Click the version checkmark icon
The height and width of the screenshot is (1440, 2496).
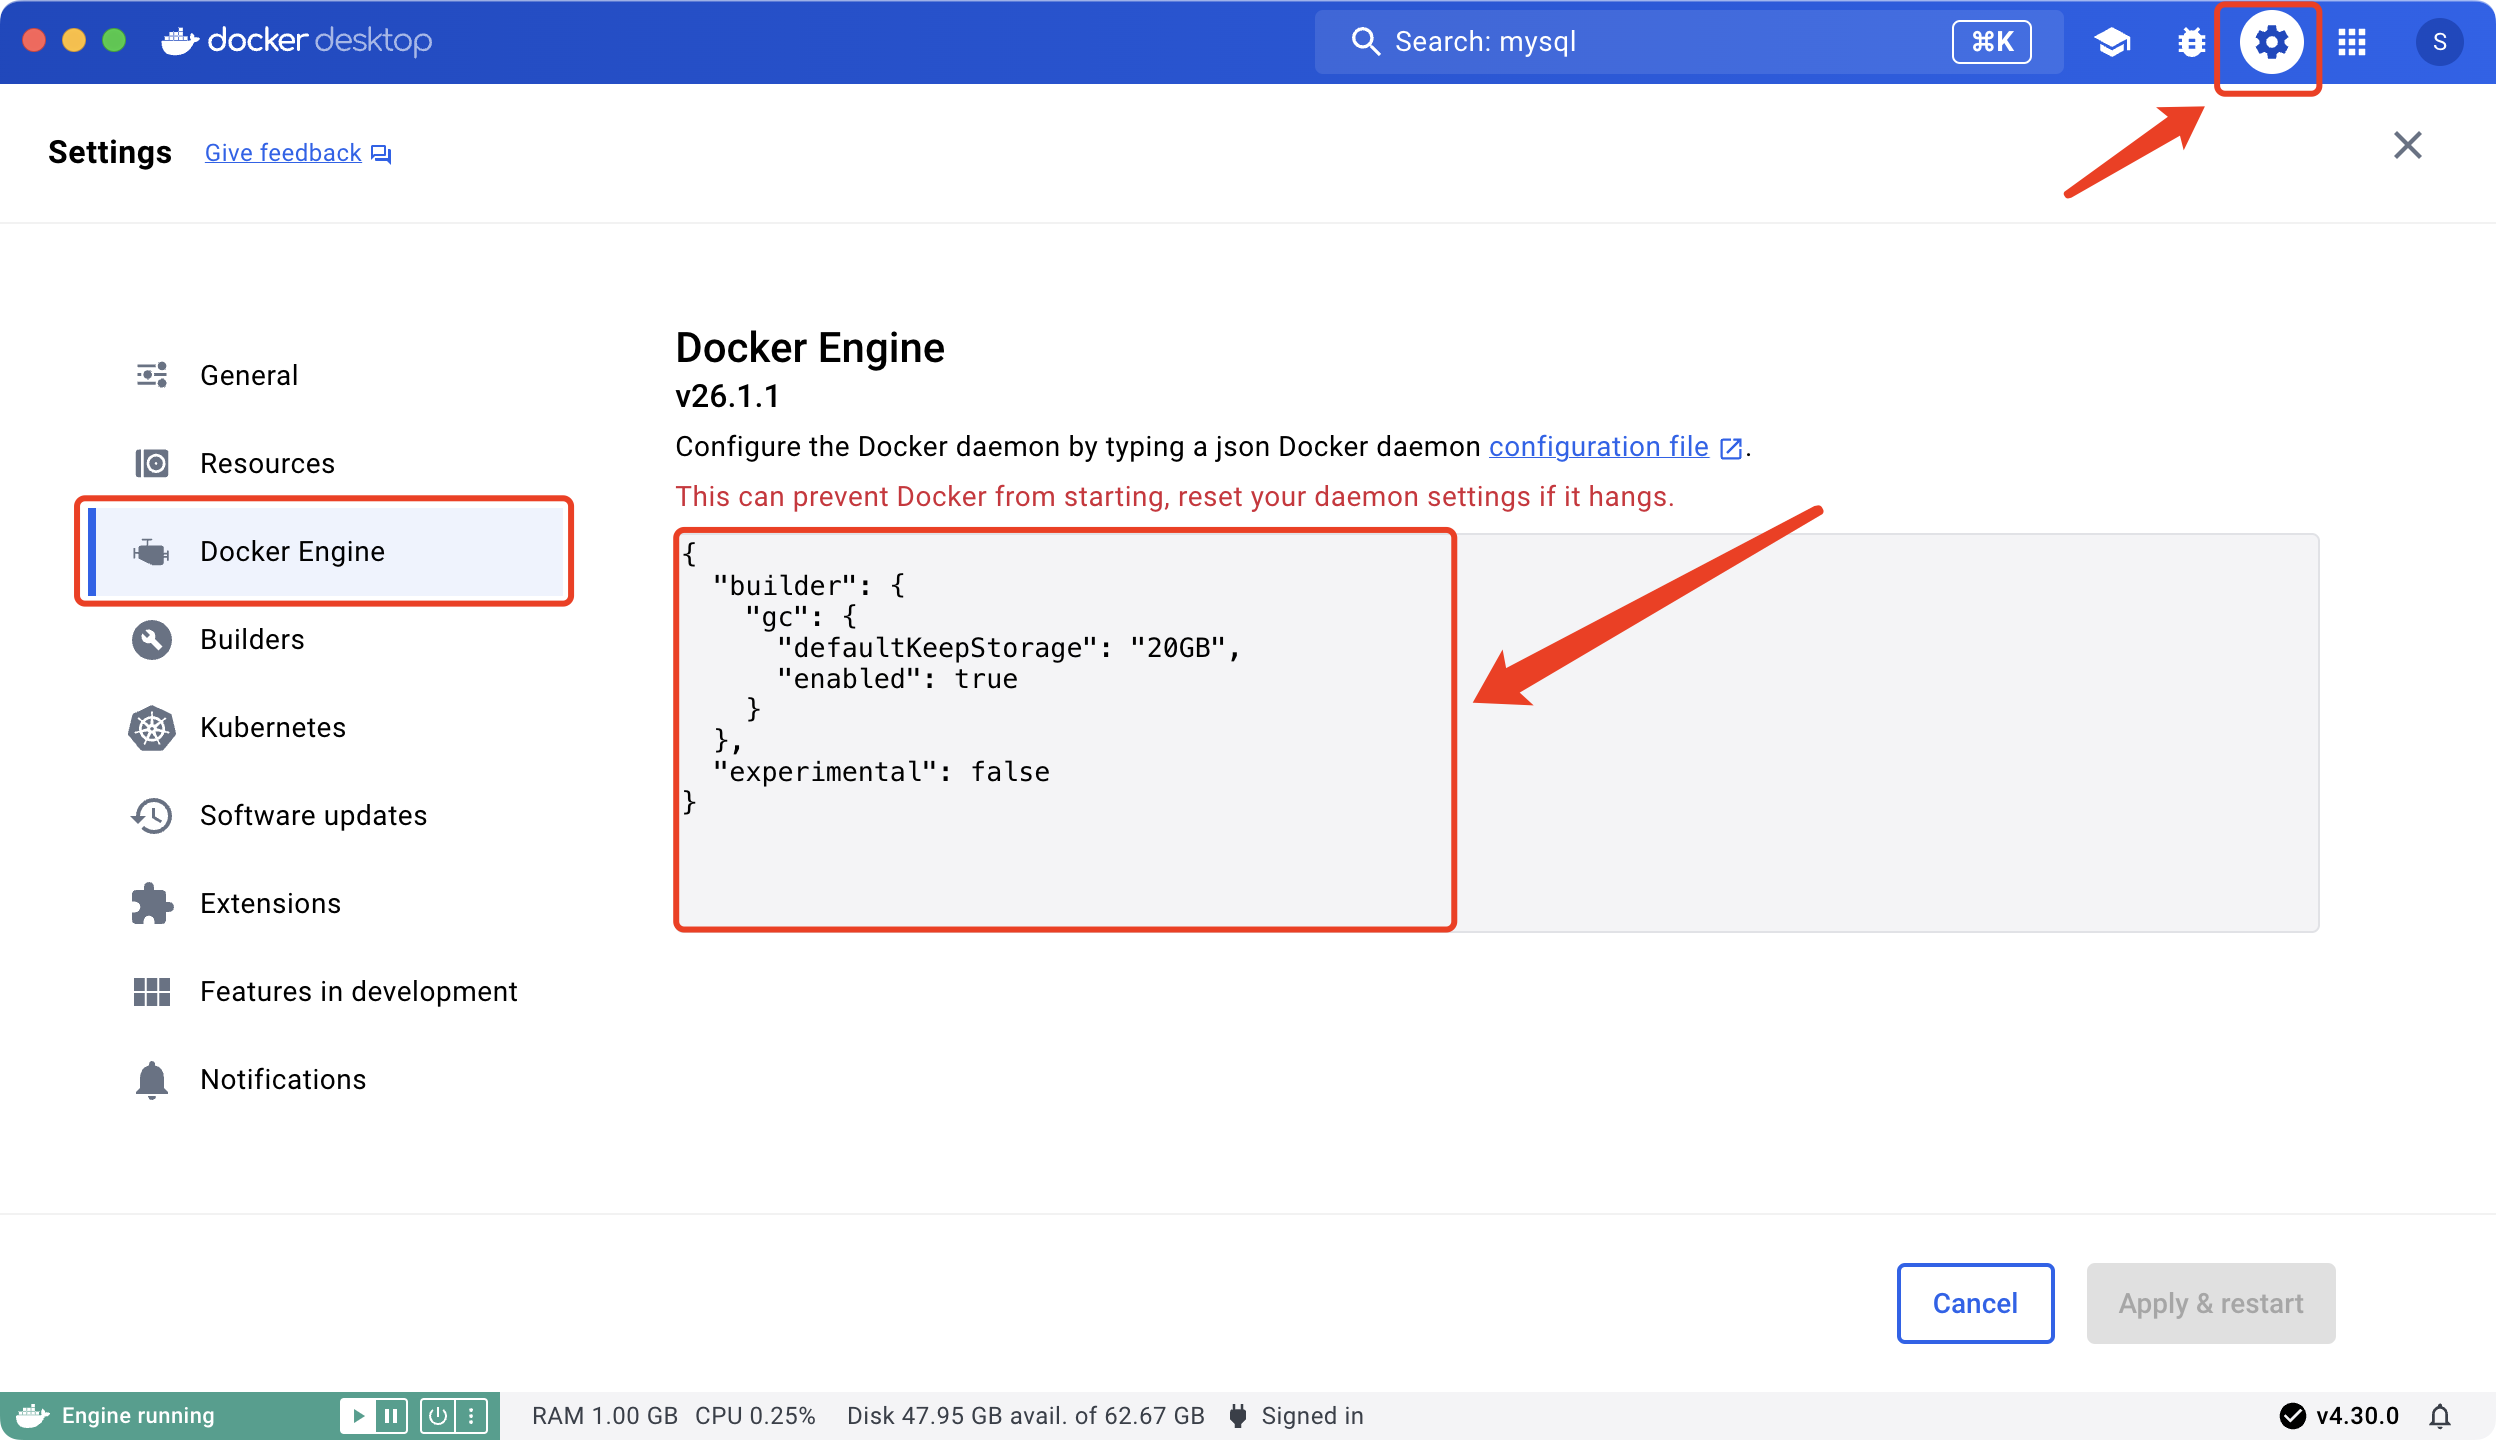(2292, 1415)
